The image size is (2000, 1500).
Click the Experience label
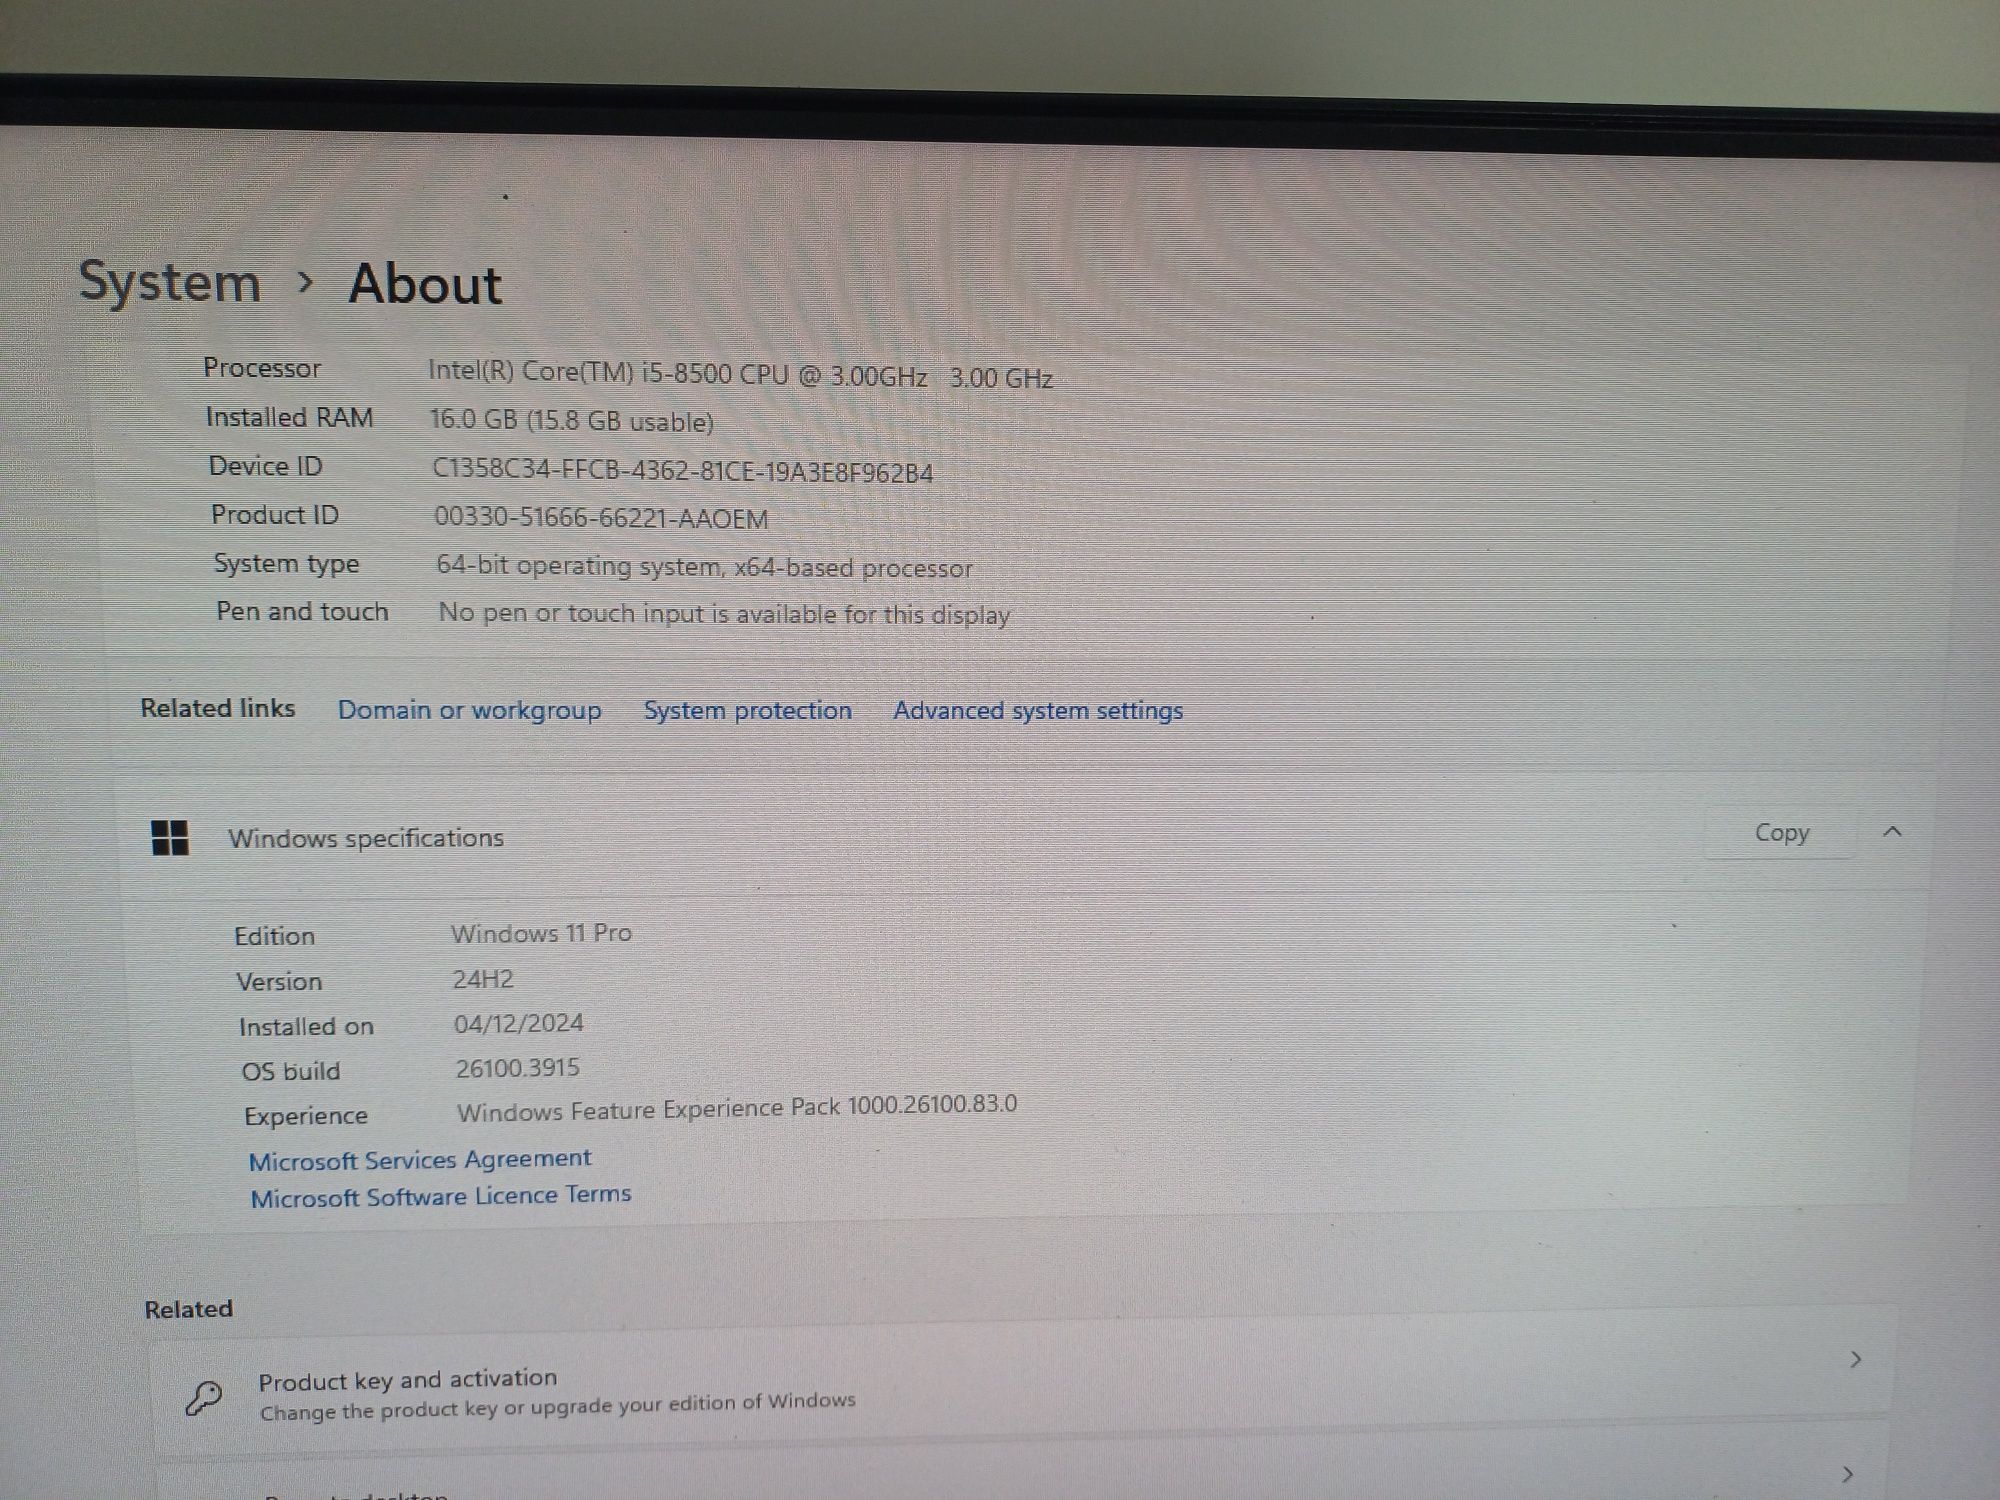click(x=306, y=1116)
